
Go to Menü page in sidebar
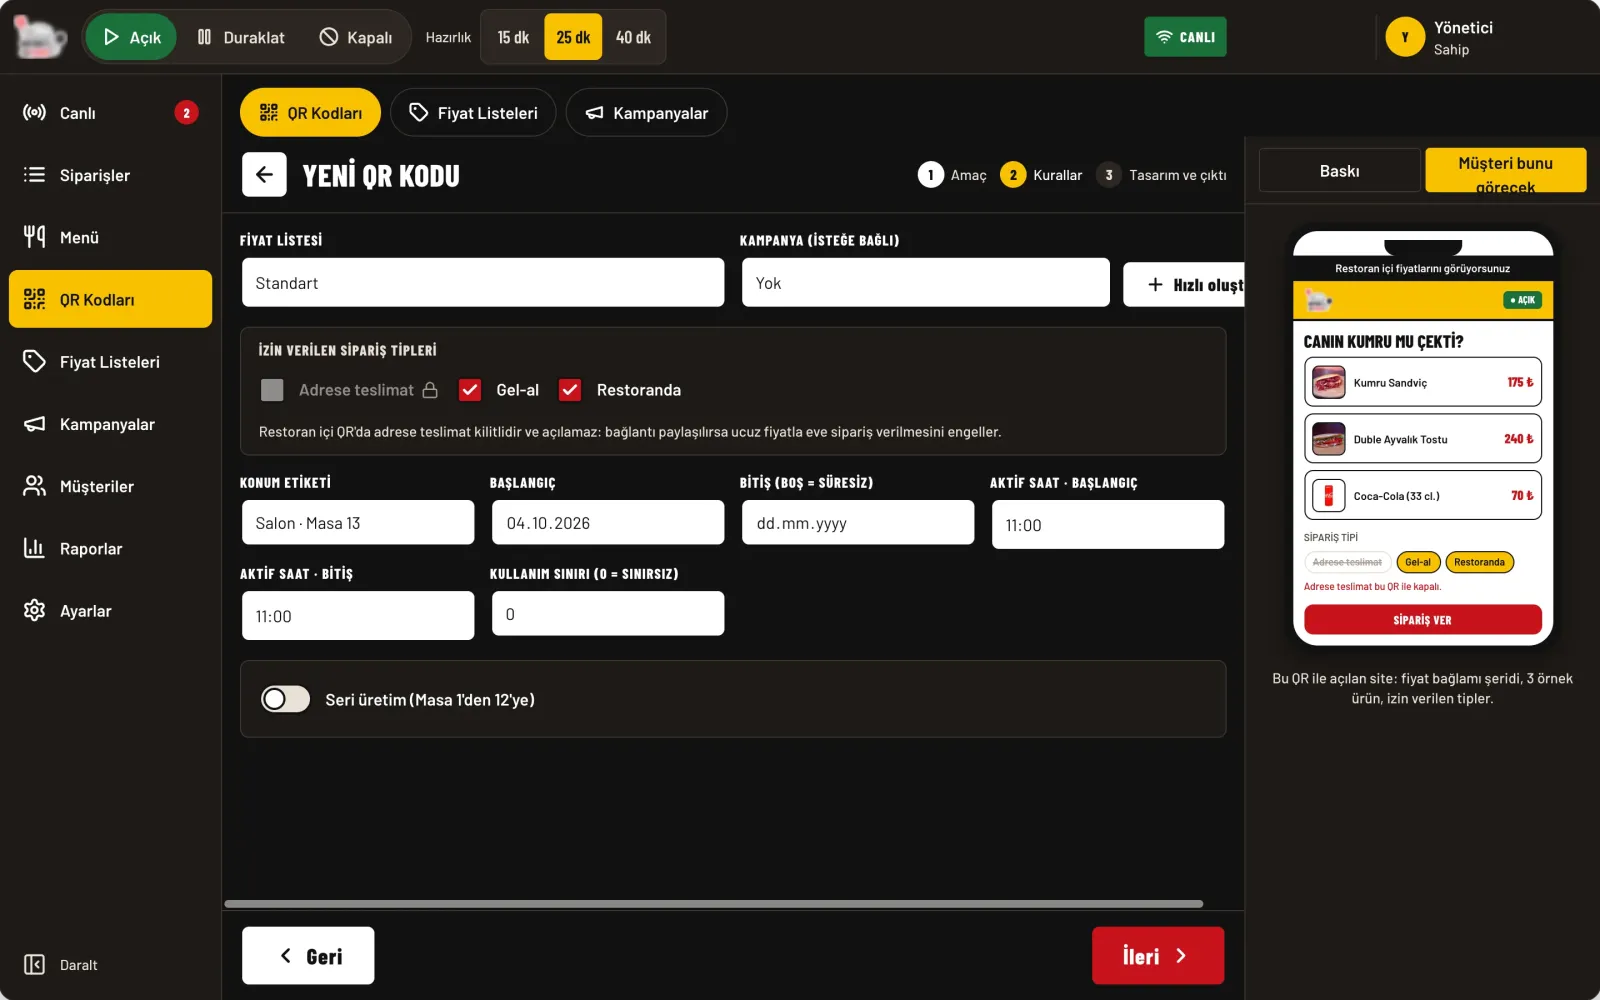pos(110,237)
